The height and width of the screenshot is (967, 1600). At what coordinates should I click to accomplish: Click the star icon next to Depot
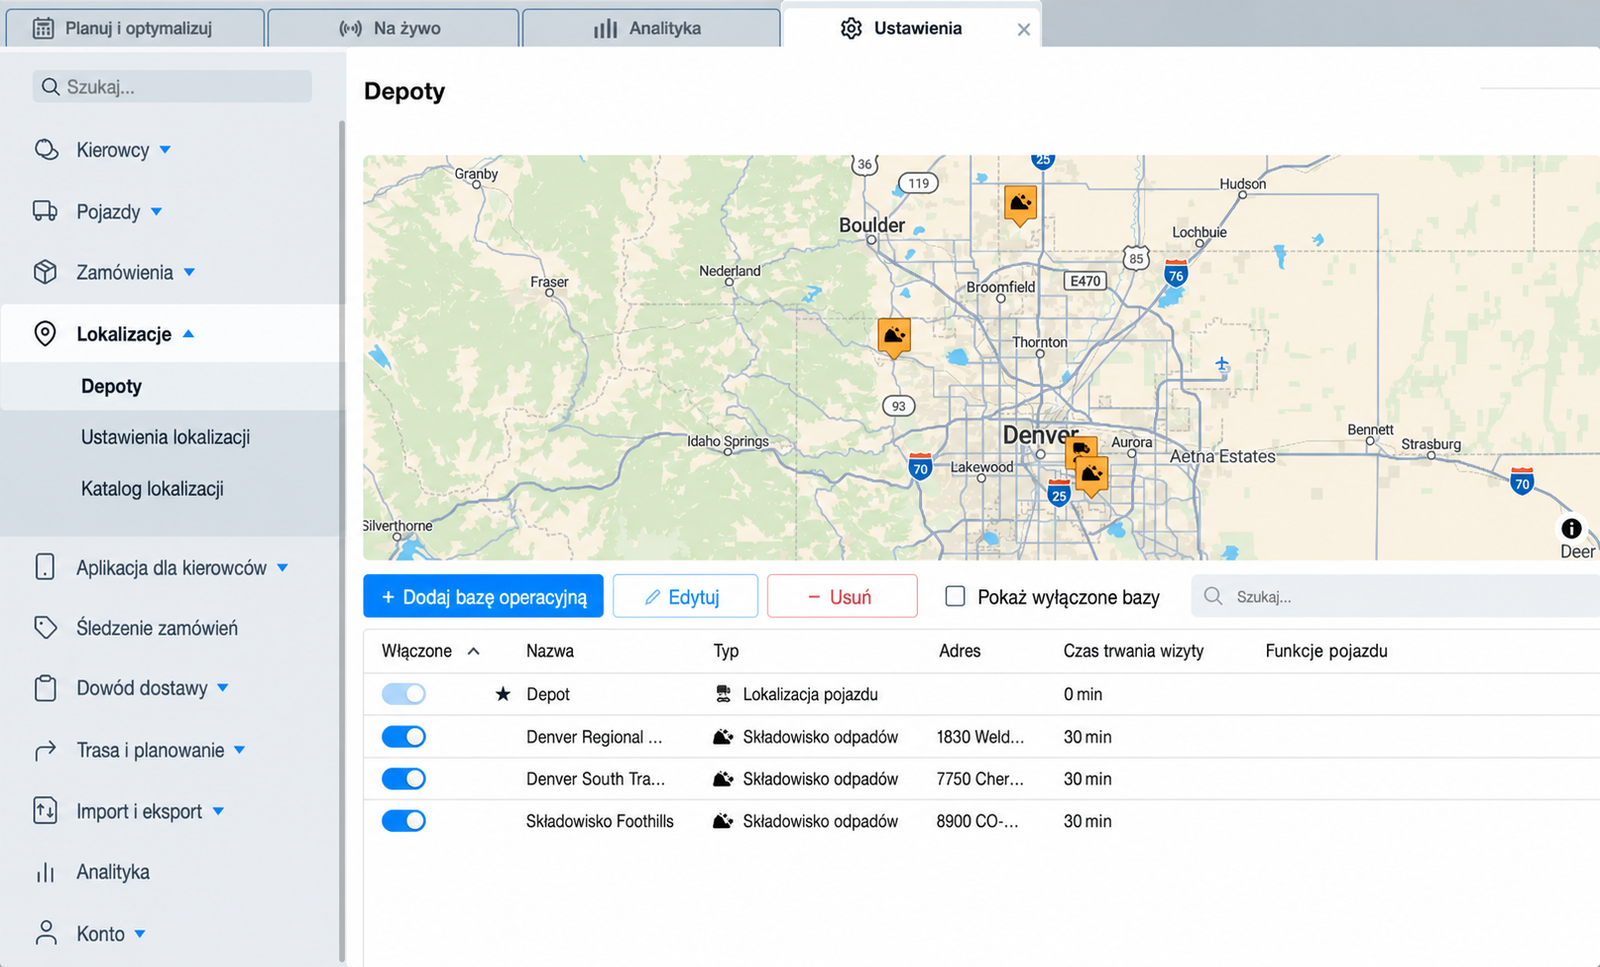tap(503, 694)
